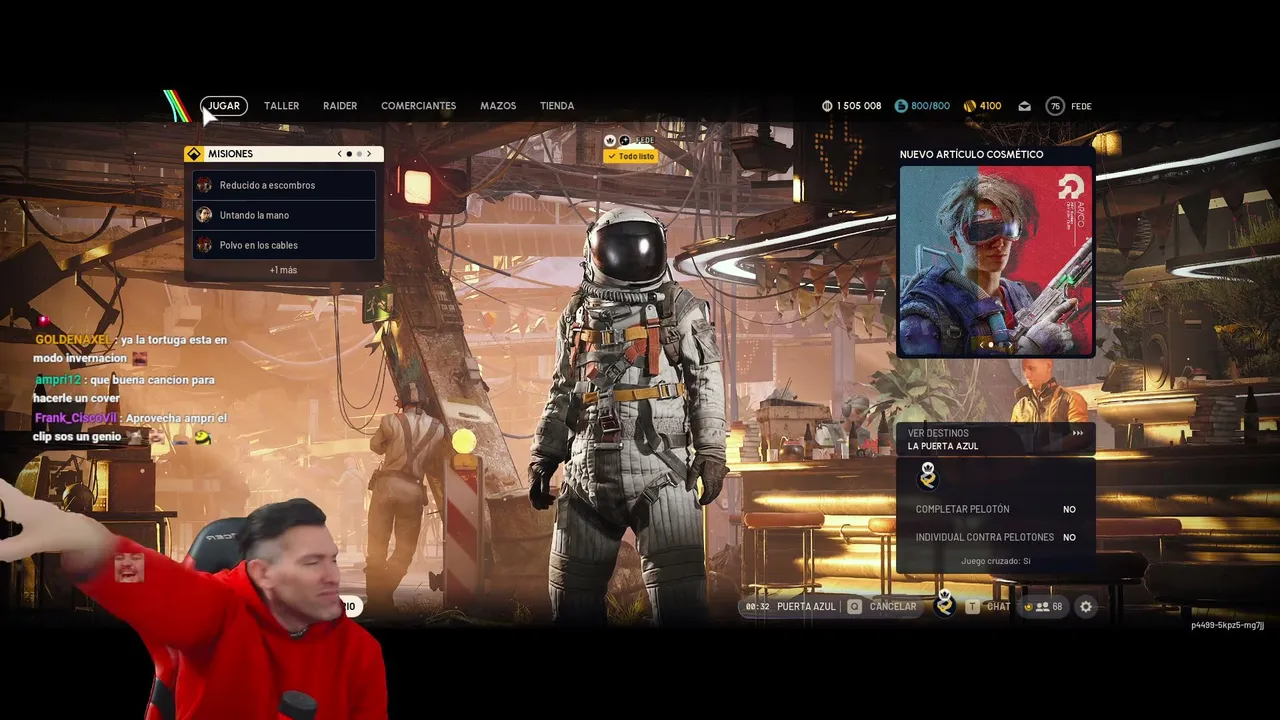Viewport: 1280px width, 720px height.
Task: Click the level 75 badge
Action: pos(1055,106)
